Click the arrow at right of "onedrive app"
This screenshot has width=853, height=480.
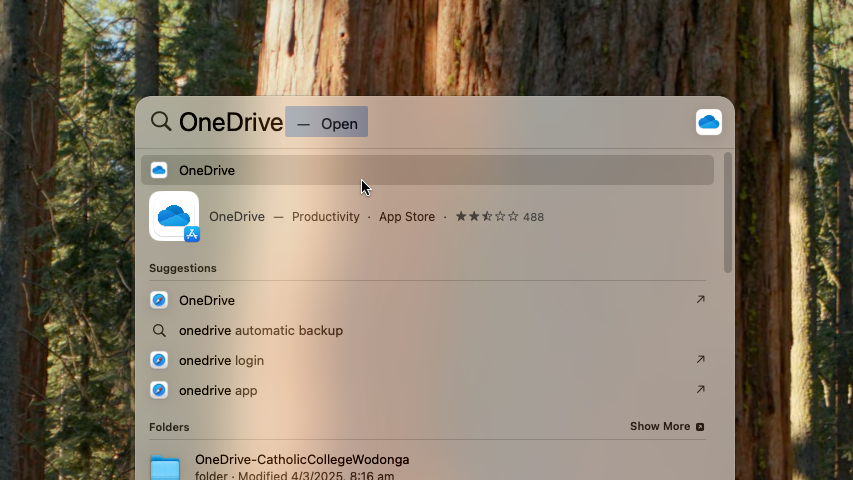(x=700, y=390)
